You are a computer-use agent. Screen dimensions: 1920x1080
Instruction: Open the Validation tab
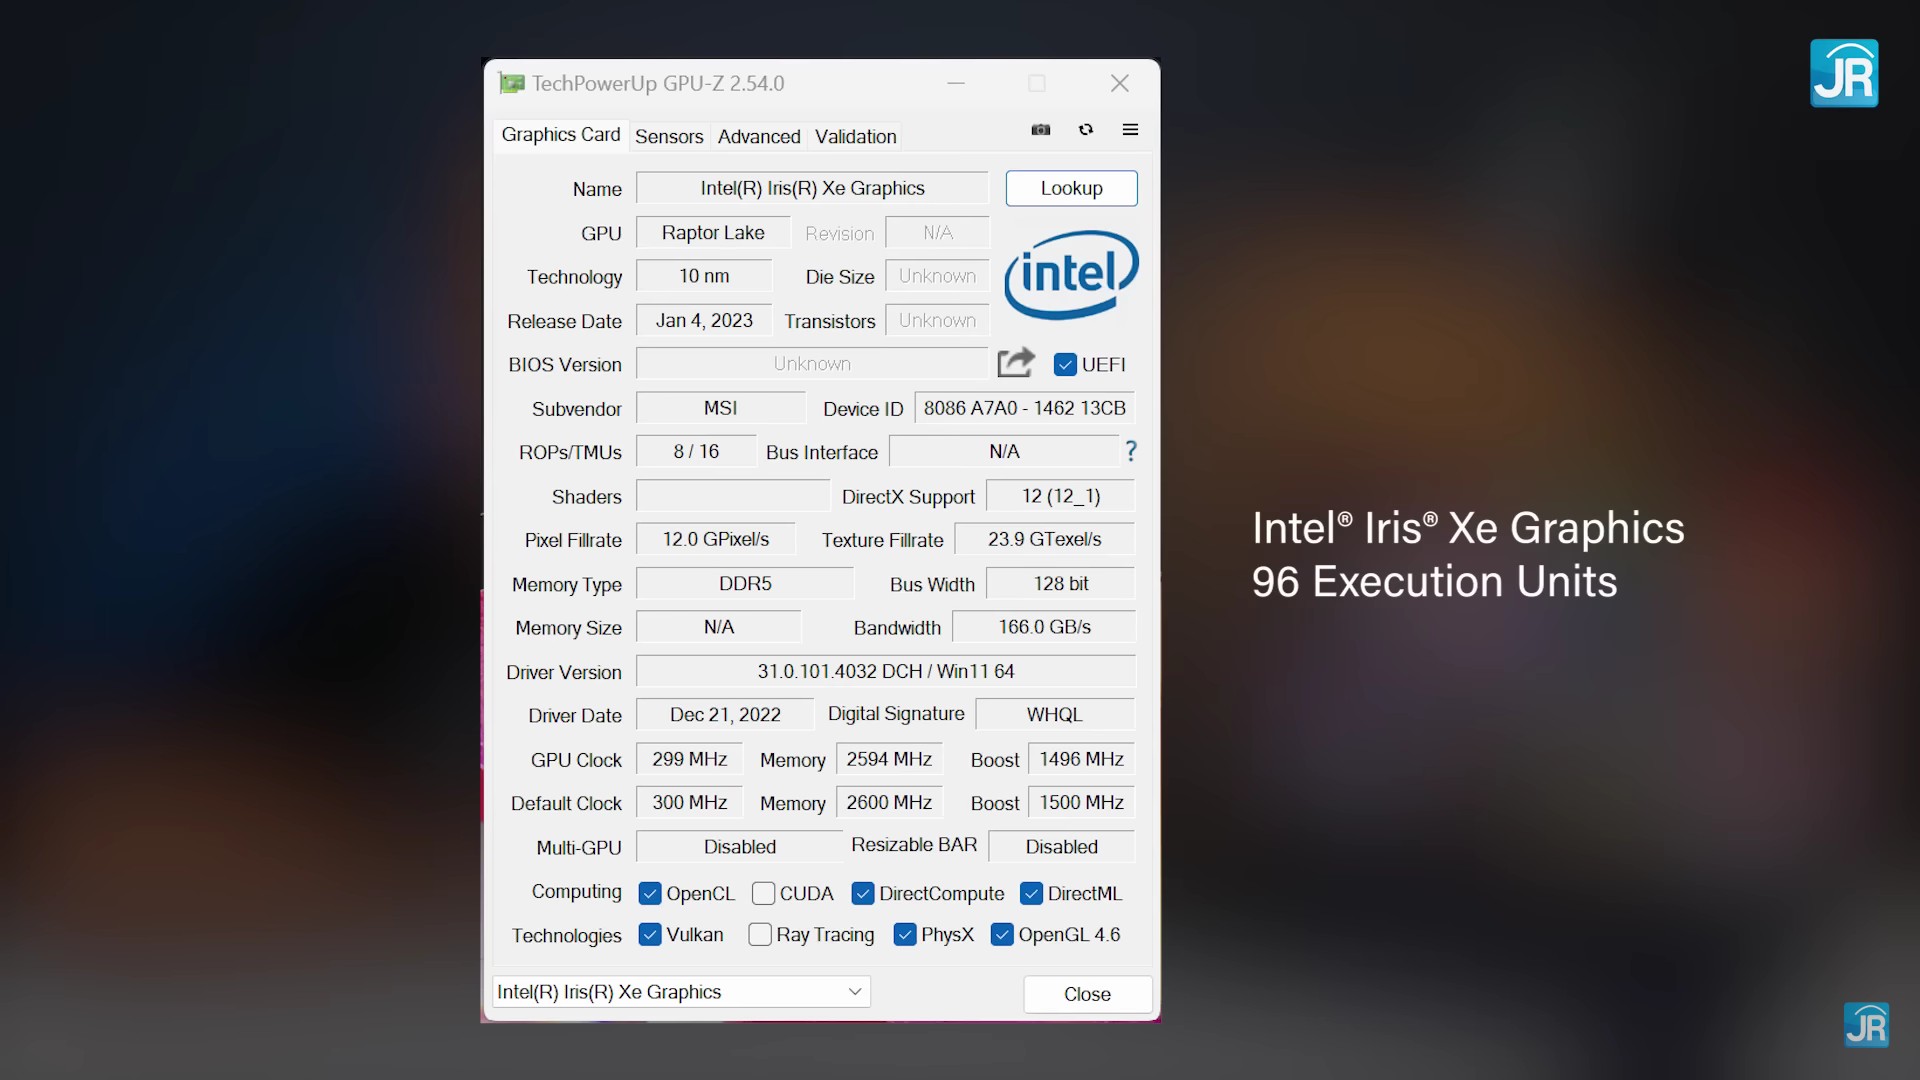(x=855, y=137)
